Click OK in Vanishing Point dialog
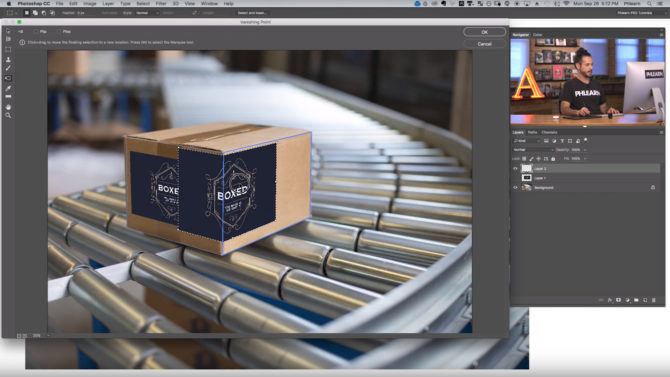 tap(485, 32)
